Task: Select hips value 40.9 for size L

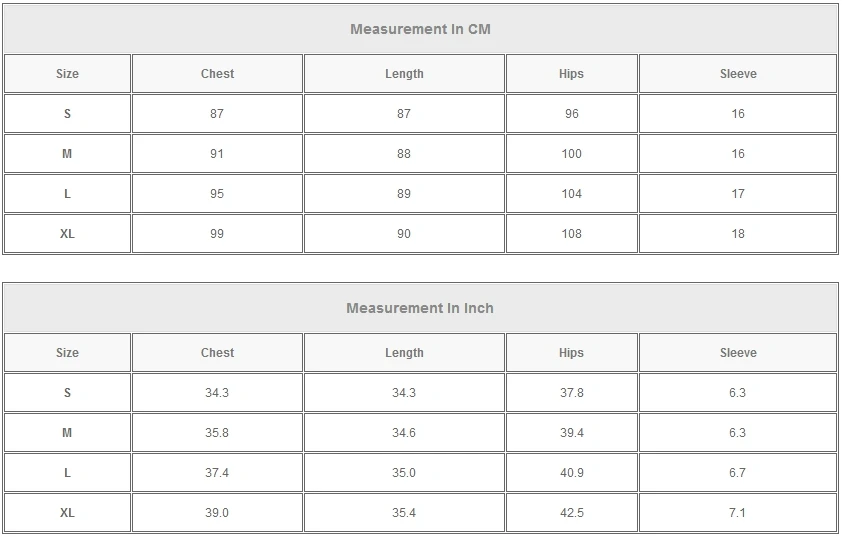Action: coord(571,473)
